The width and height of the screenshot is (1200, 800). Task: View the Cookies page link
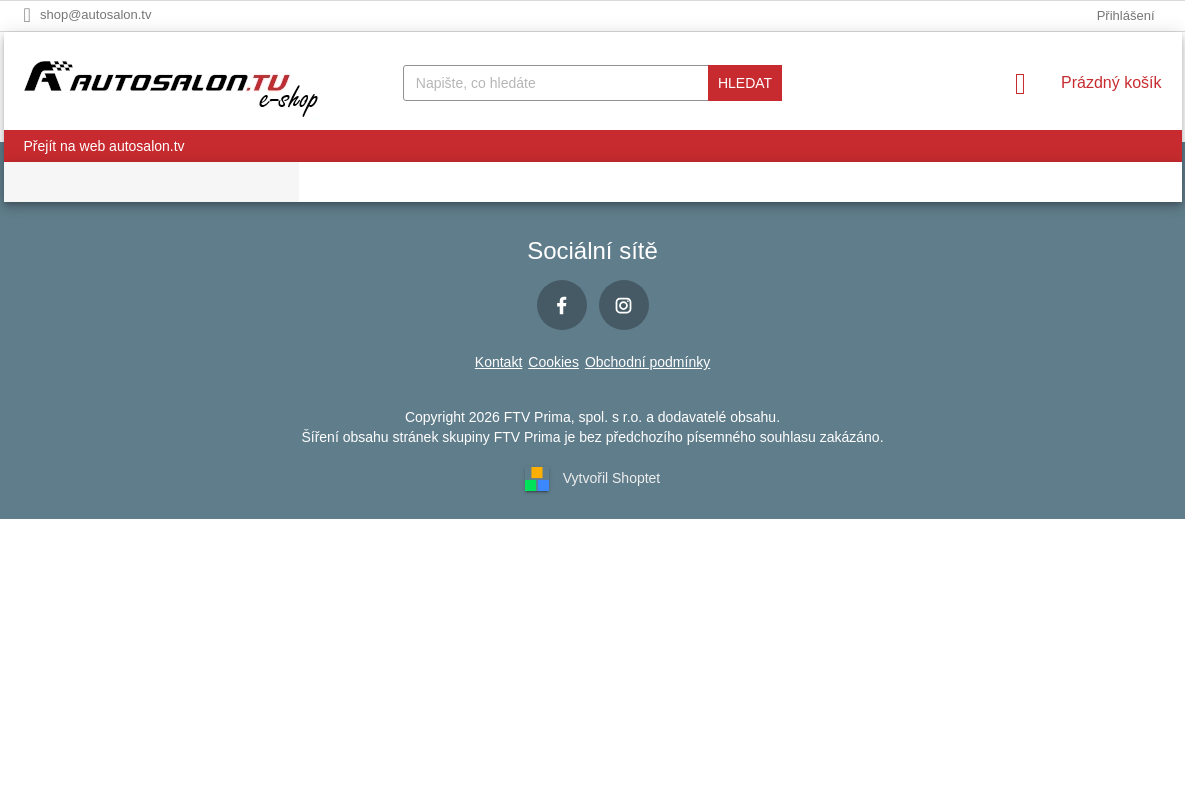pyautogui.click(x=553, y=362)
